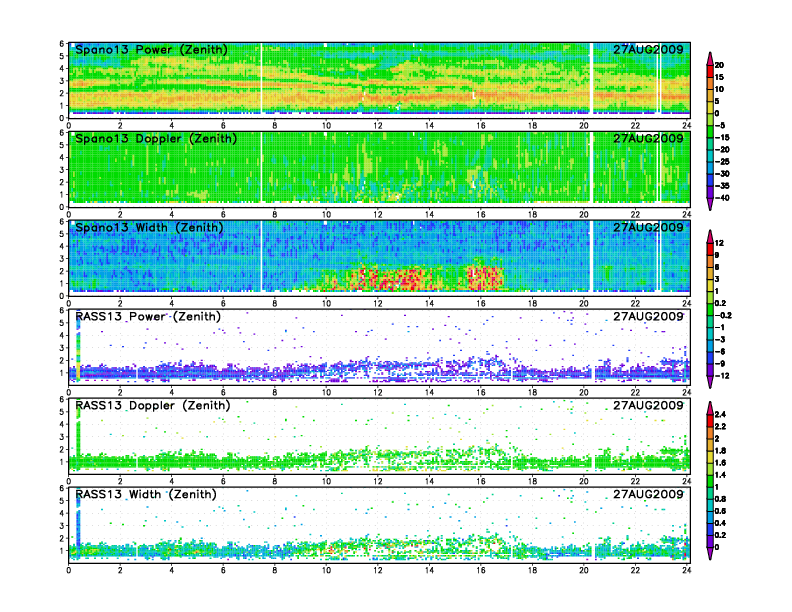Click the purple bottom arrow below the -40 label

point(710,203)
